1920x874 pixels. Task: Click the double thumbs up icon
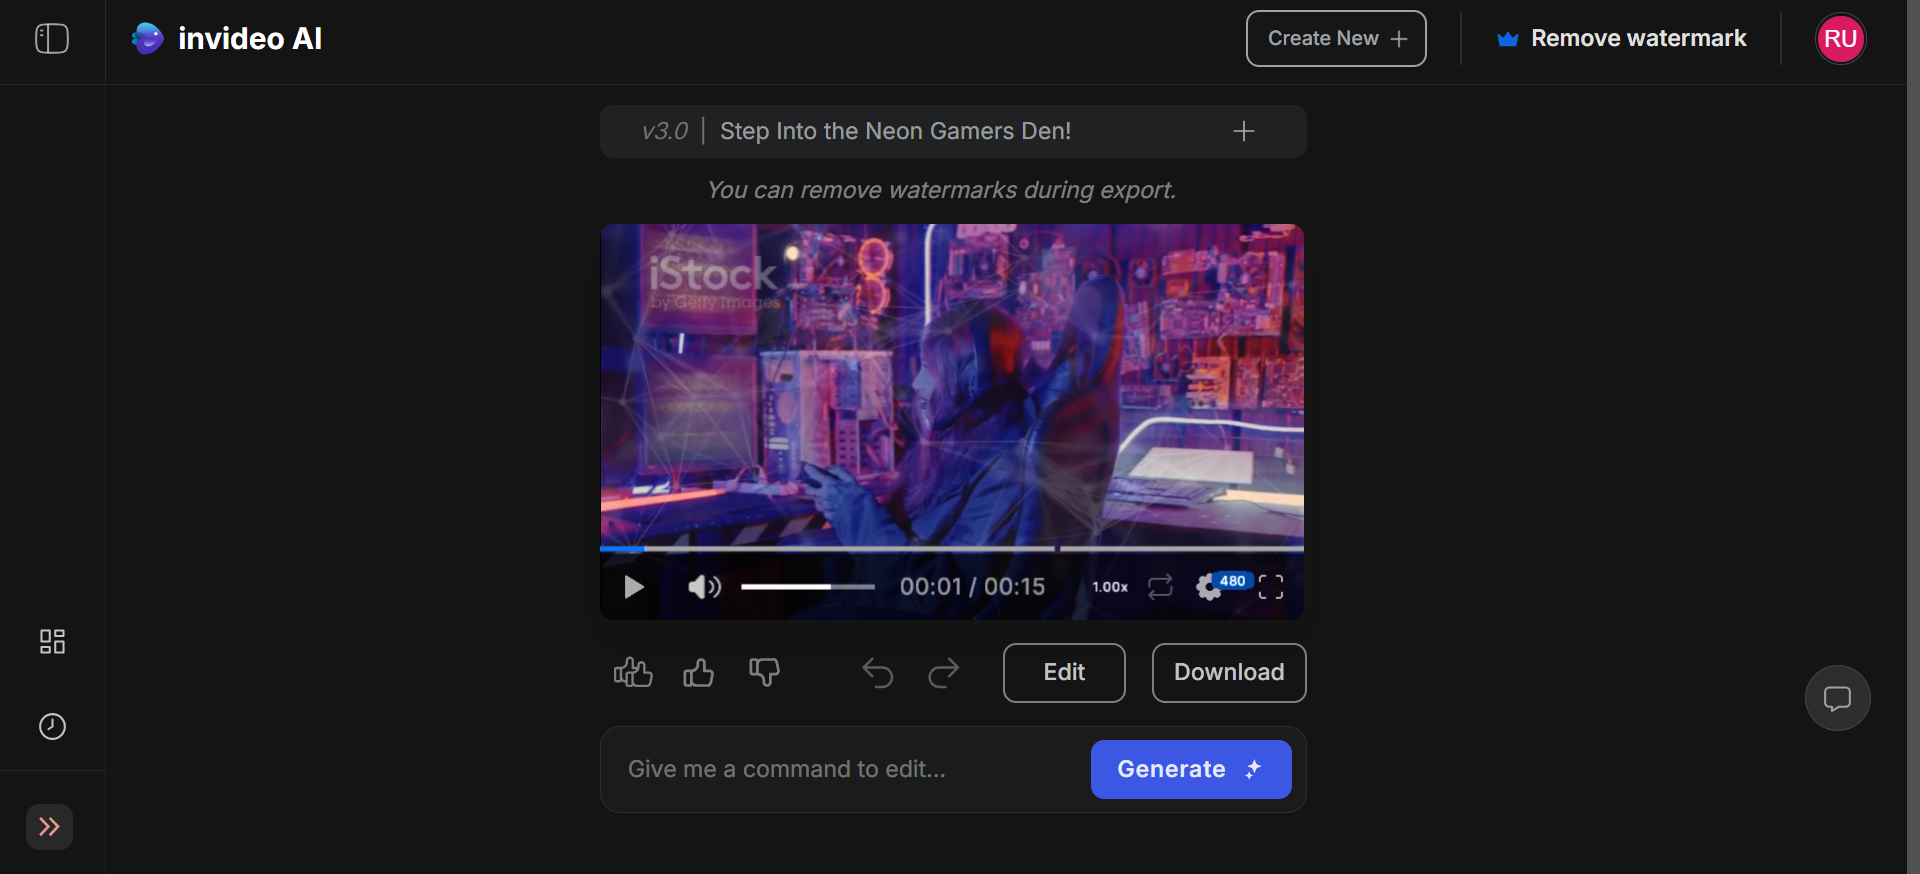633,673
